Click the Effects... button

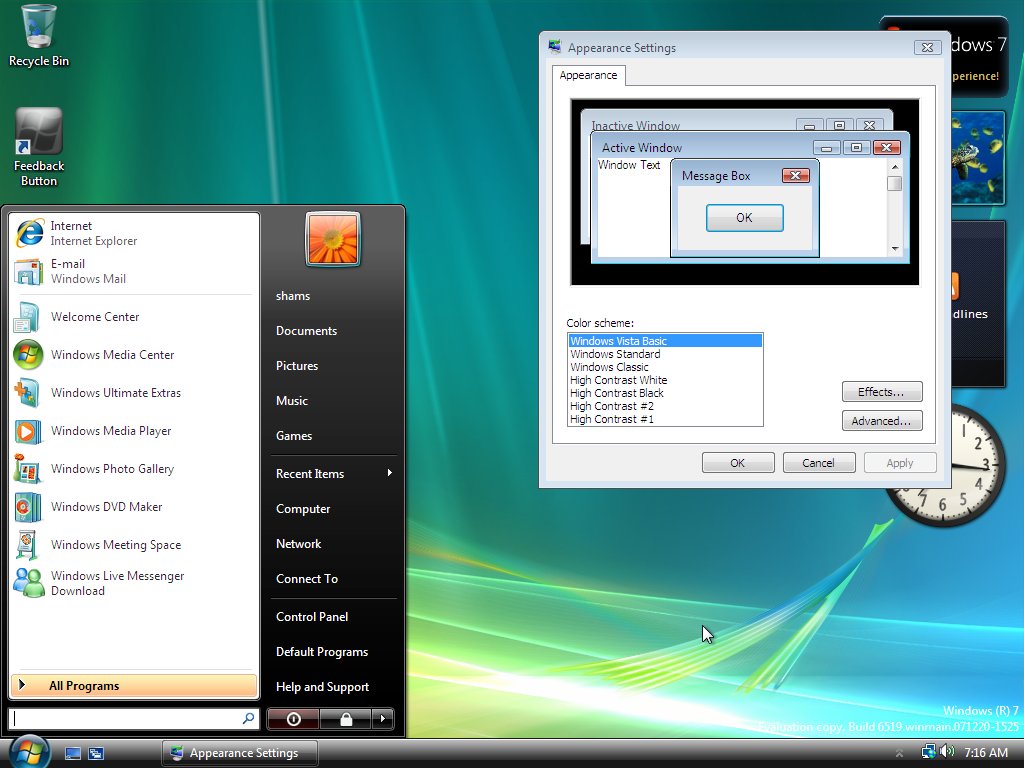coord(881,392)
